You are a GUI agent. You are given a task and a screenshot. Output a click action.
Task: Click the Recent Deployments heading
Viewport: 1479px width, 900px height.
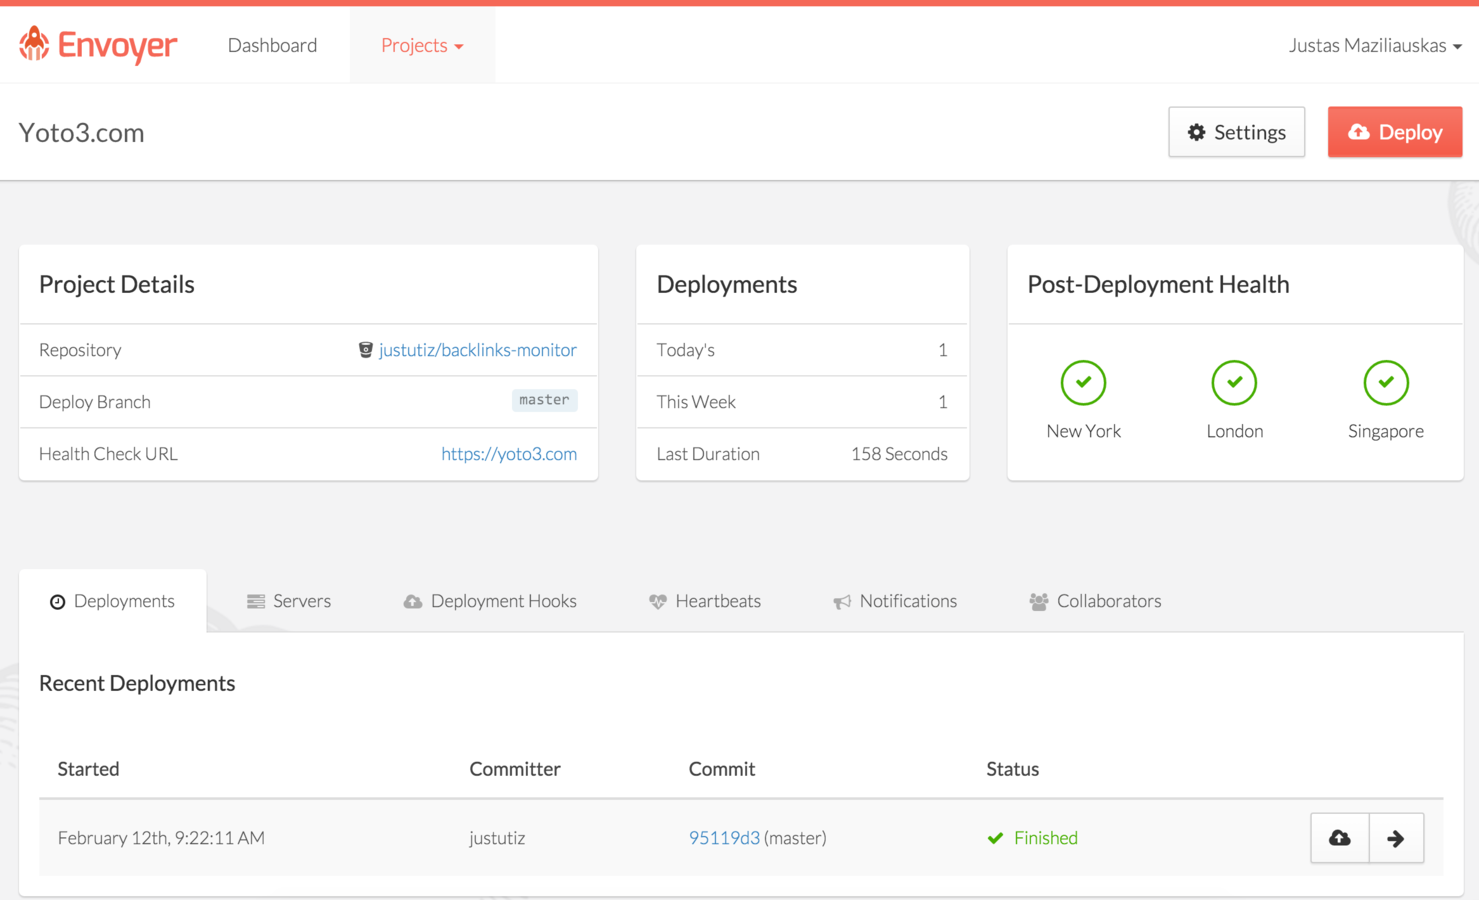click(x=137, y=683)
